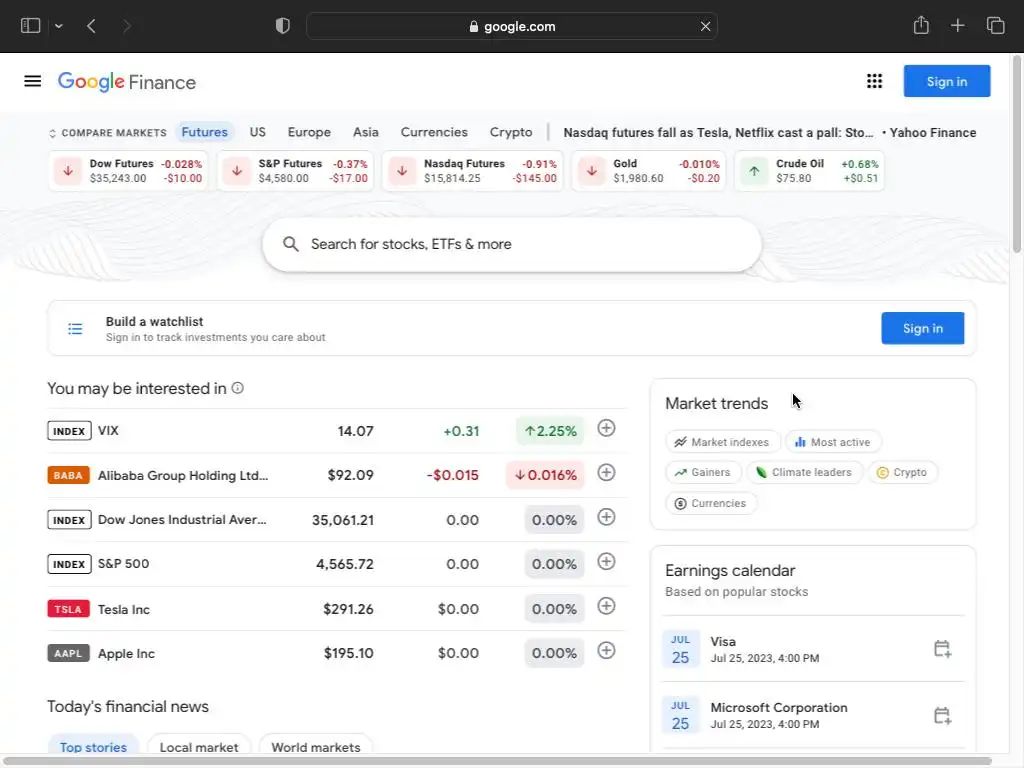Viewport: 1024px width, 768px height.
Task: Open the Currencies trend chip
Action: click(711, 503)
